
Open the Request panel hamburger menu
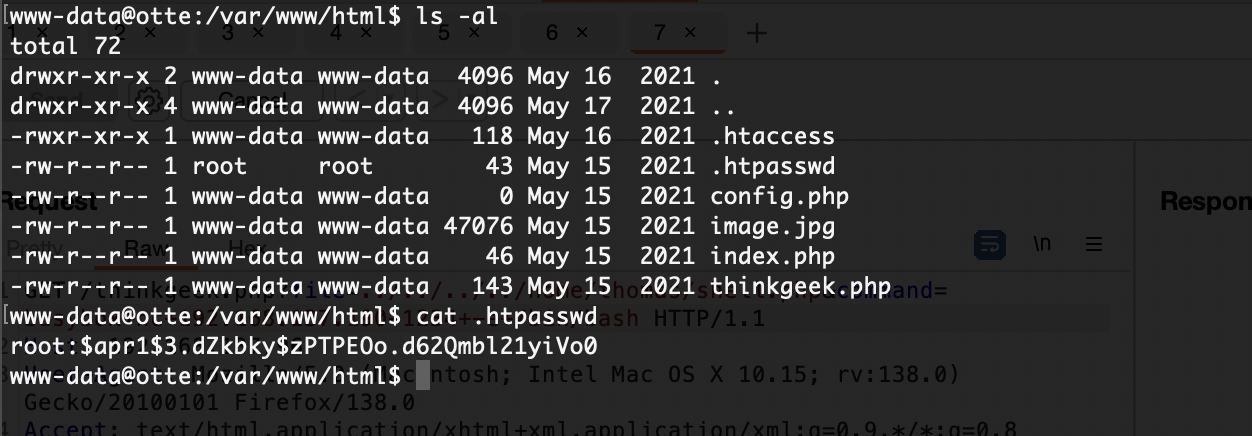pyautogui.click(x=1094, y=244)
